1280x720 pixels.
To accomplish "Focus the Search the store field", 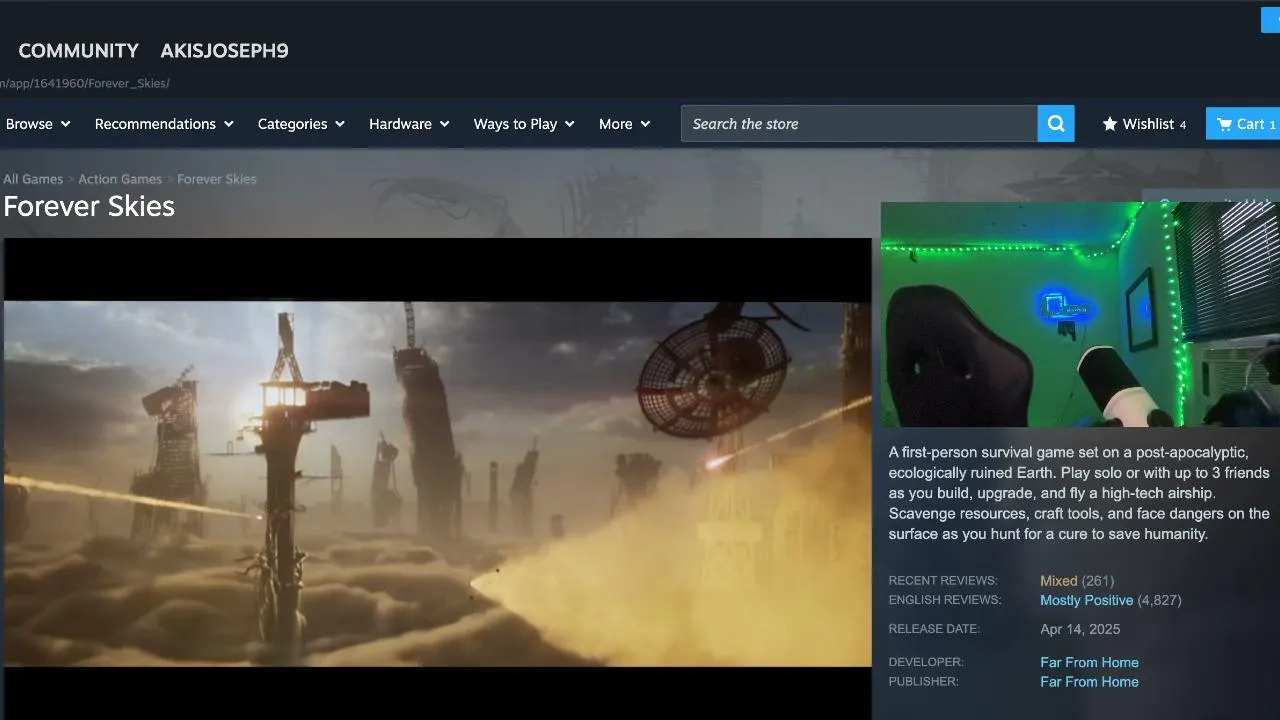I will (859, 124).
